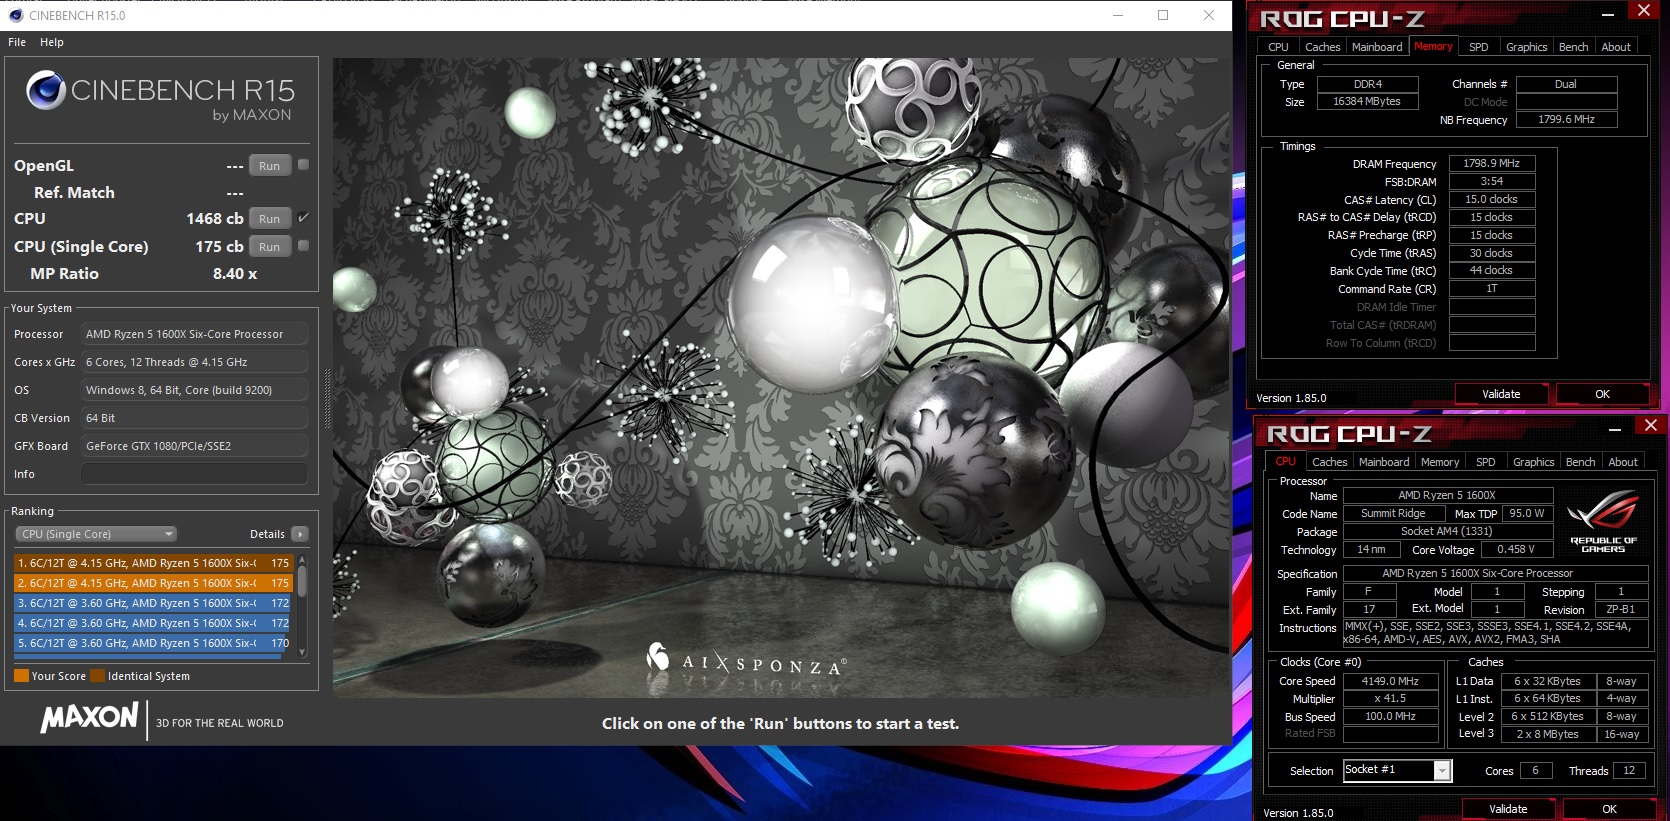Select ranking entry 1 at 4.15 GHz
The width and height of the screenshot is (1670, 821).
tap(153, 563)
